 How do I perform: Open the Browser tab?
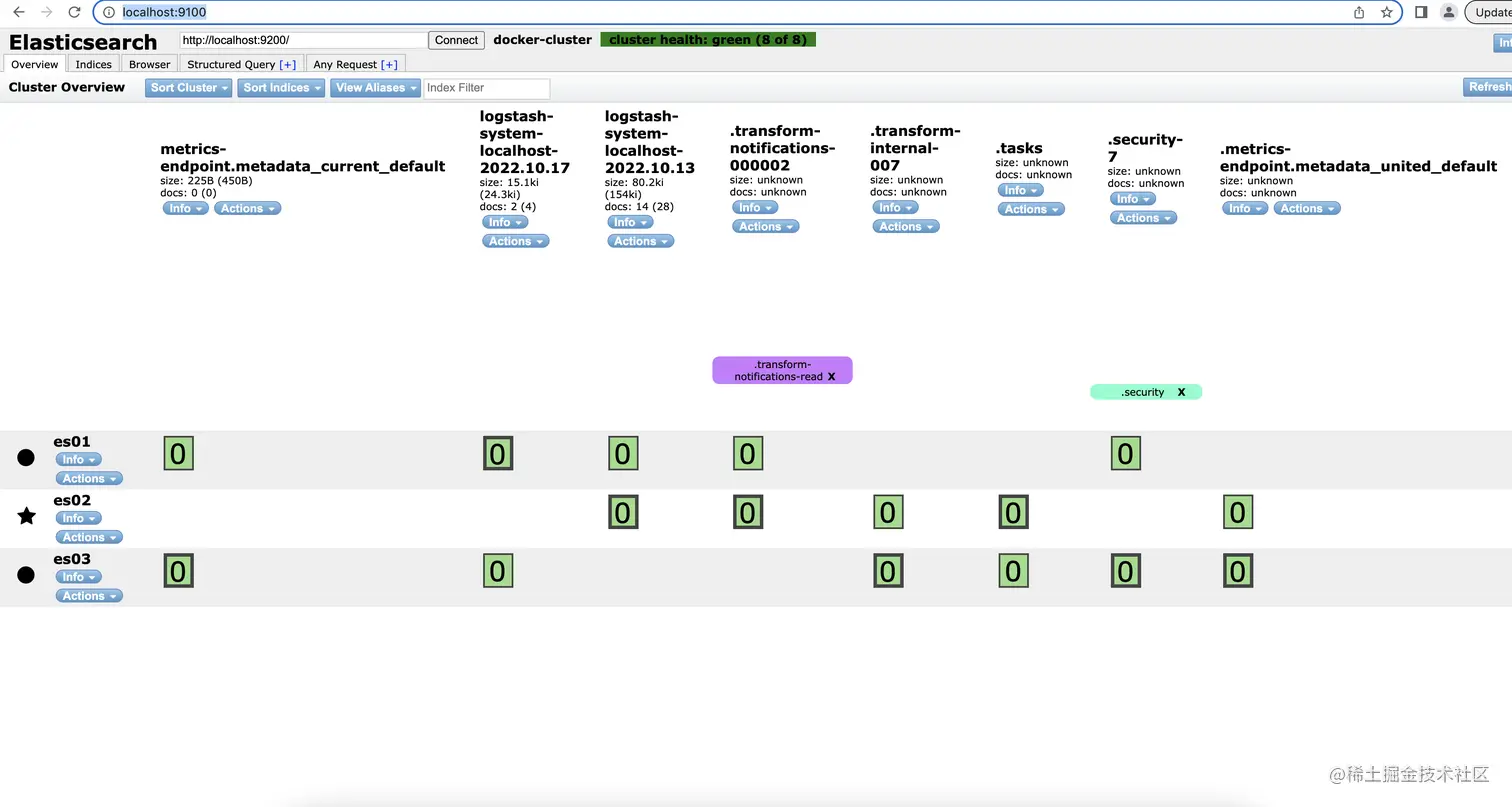149,63
